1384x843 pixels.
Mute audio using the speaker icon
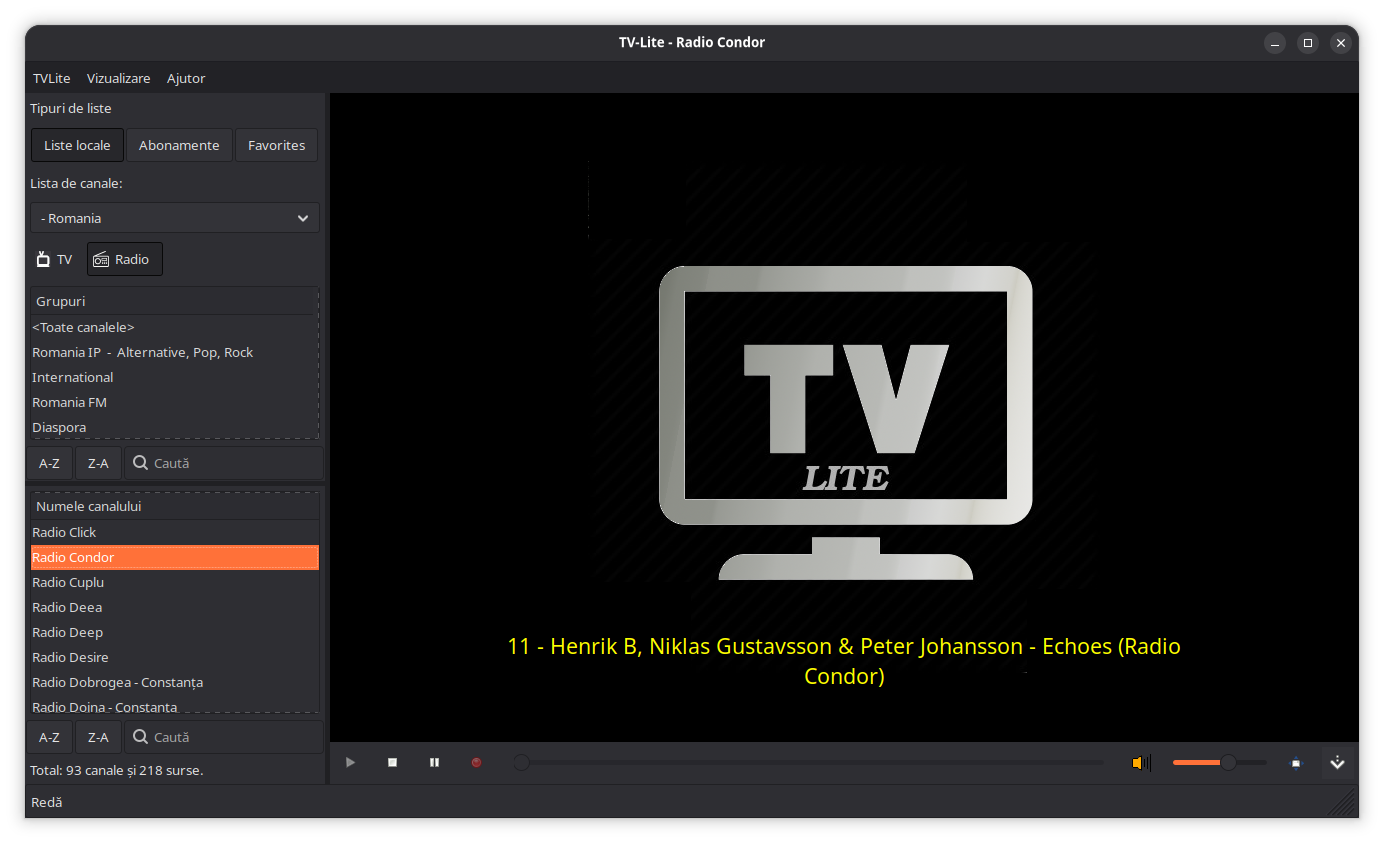[x=1140, y=763]
